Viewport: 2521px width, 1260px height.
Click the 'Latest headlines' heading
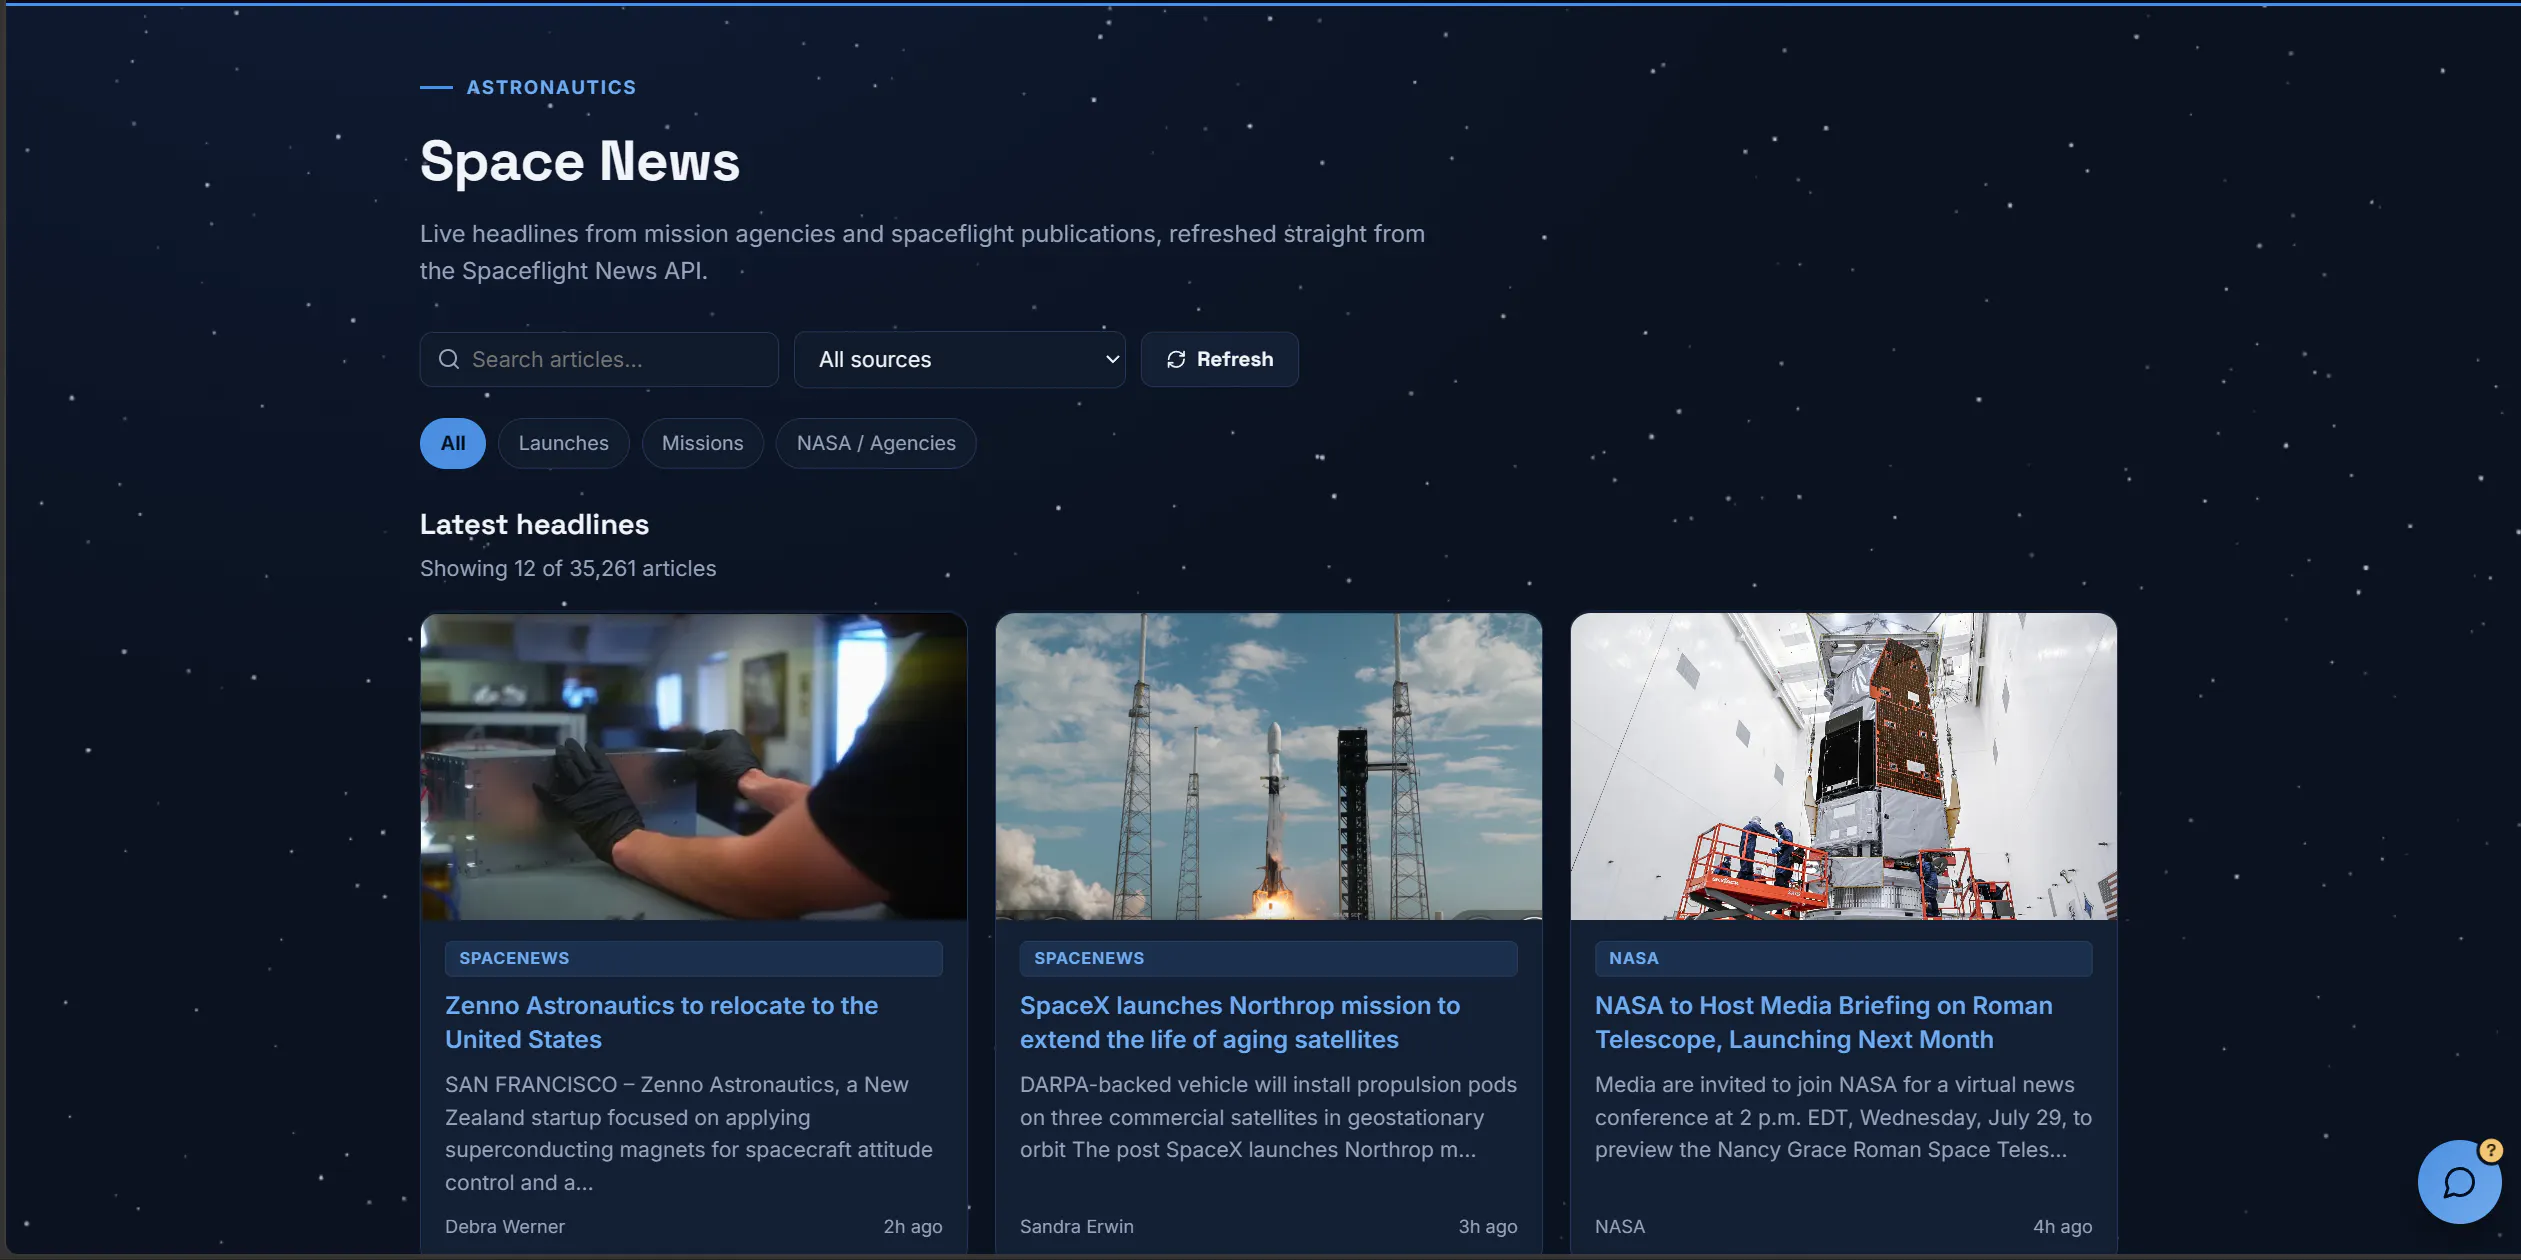click(x=534, y=524)
